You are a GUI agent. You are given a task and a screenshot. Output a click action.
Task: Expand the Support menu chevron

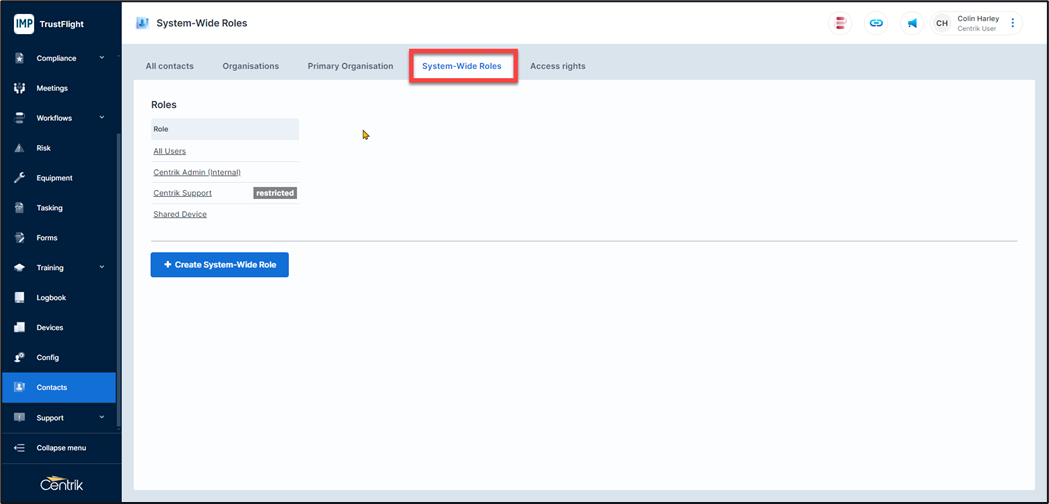point(102,417)
